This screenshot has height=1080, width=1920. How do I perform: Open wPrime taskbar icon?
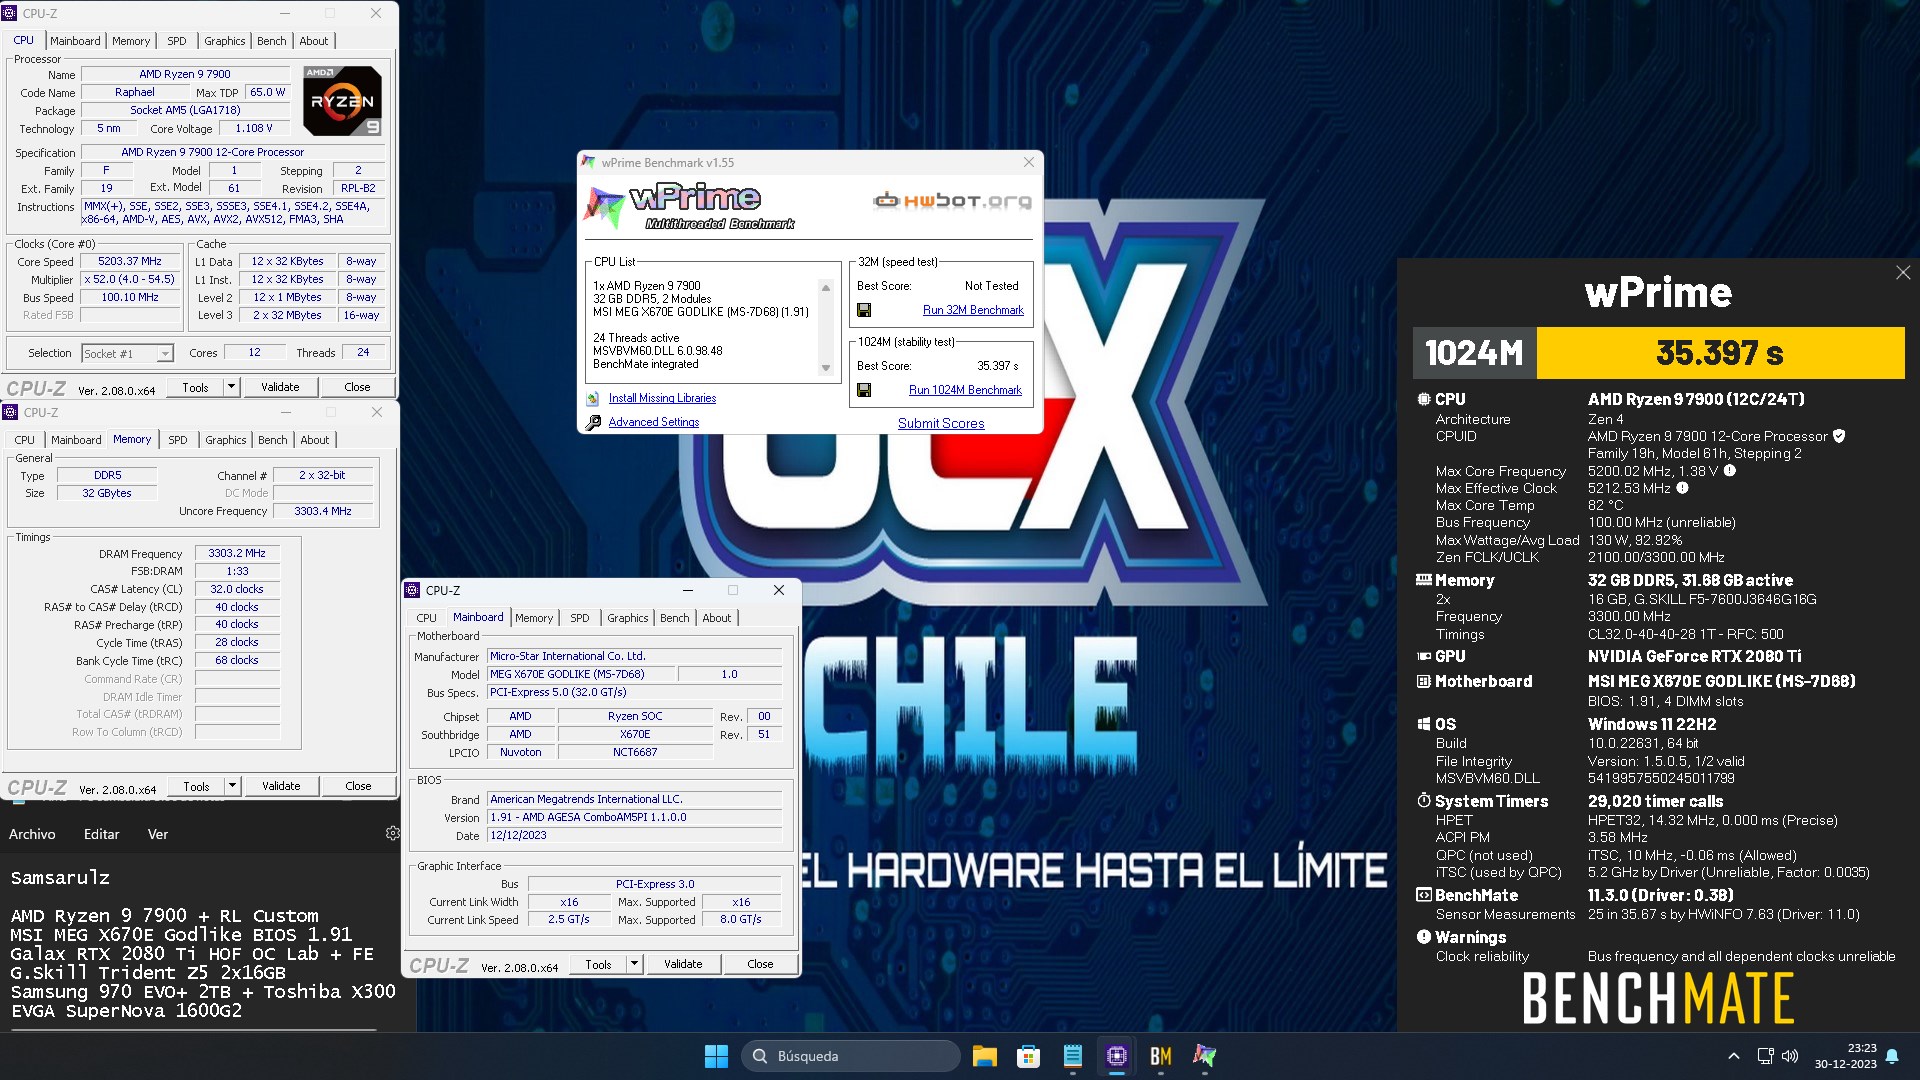1205,1056
